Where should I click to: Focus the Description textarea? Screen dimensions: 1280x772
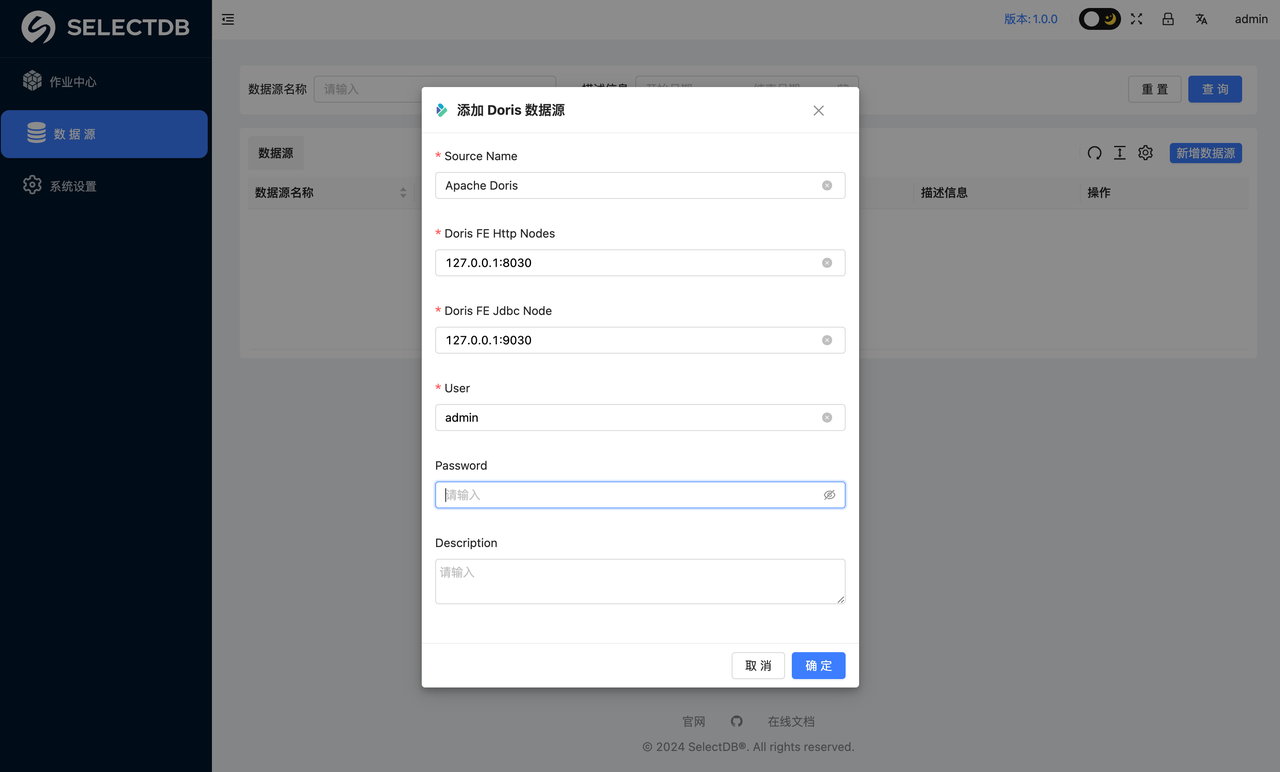pos(640,581)
